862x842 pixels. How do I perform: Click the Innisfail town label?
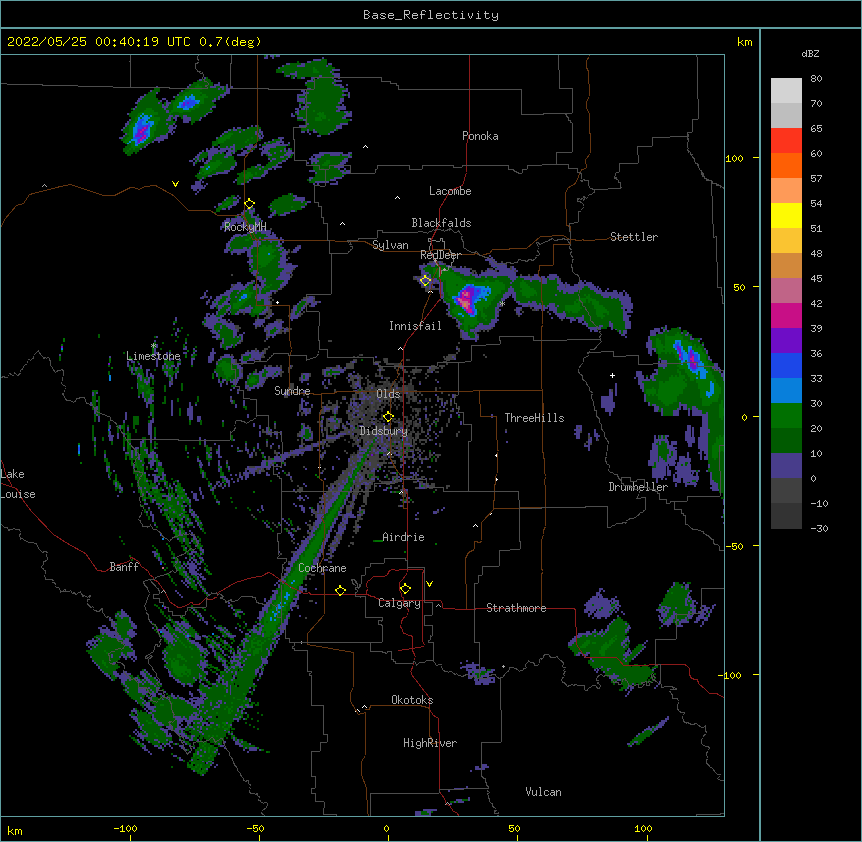pyautogui.click(x=415, y=326)
